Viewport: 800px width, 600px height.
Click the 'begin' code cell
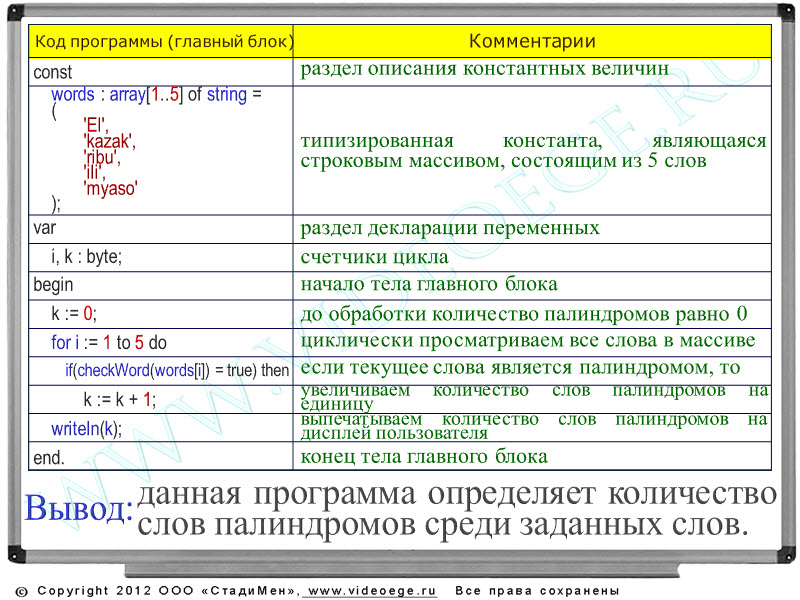(161, 285)
